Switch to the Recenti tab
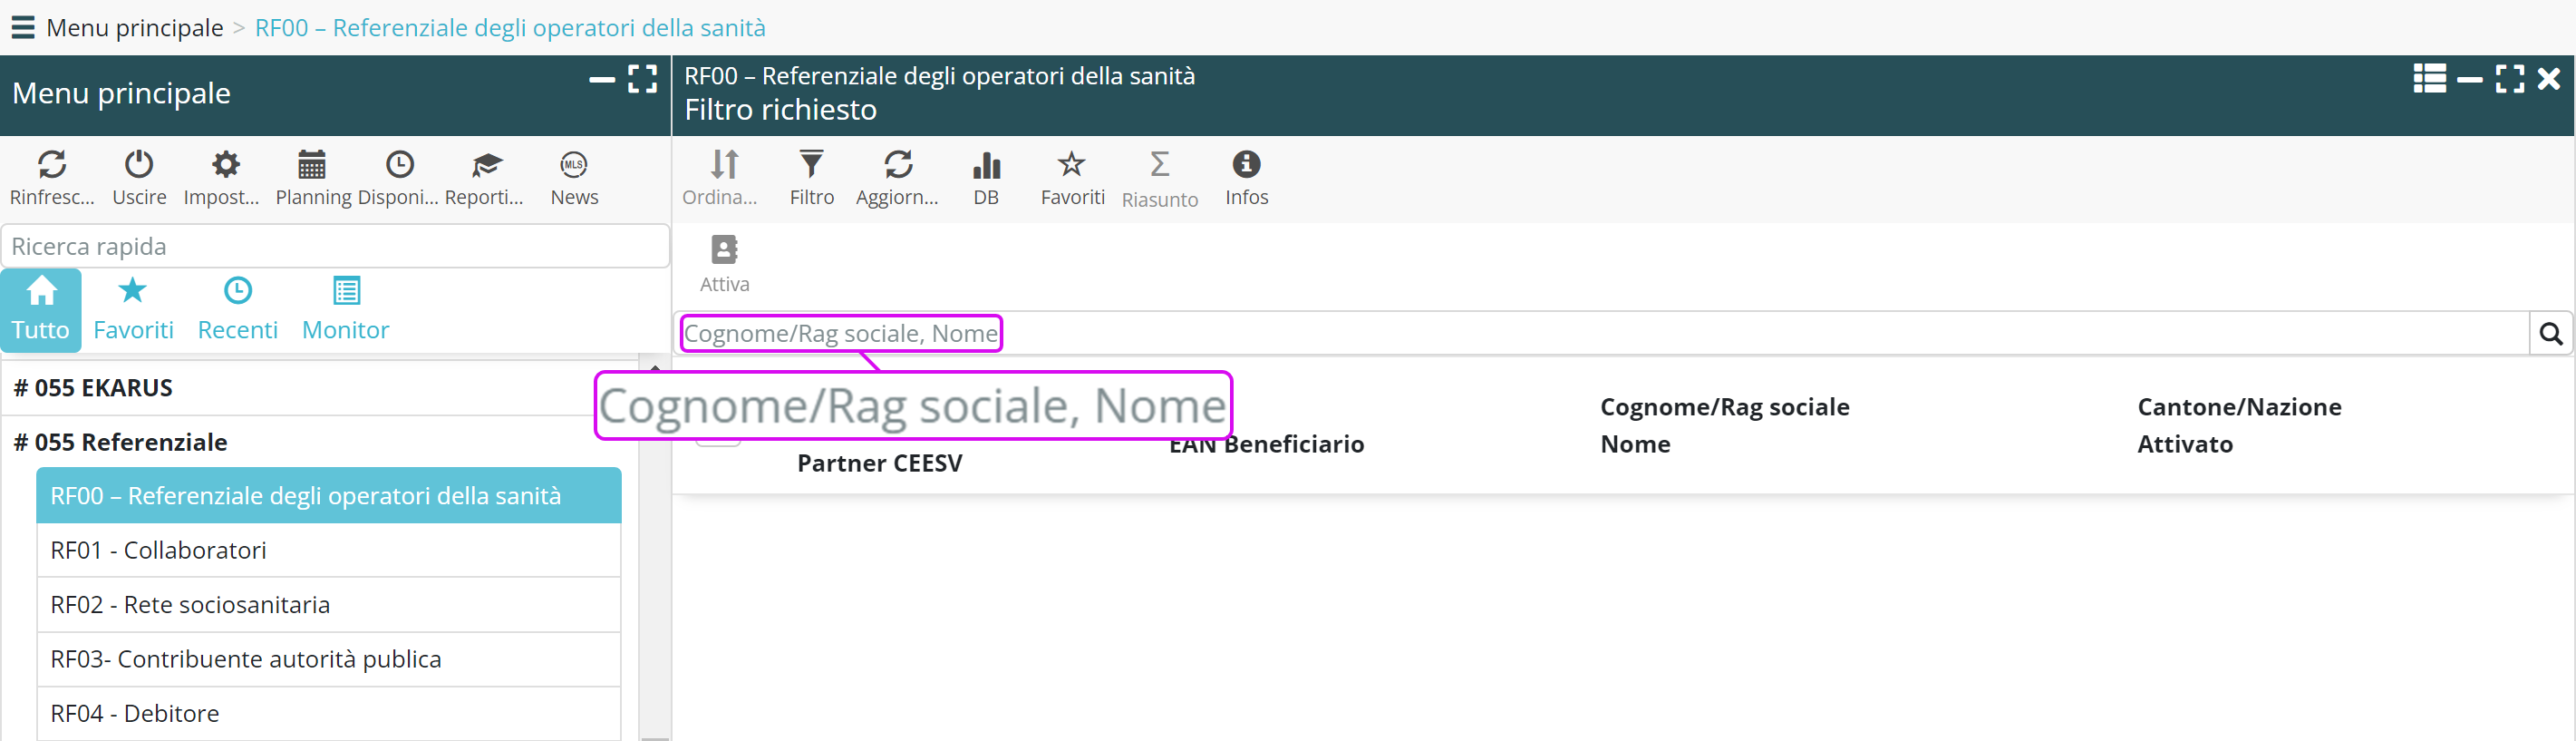The width and height of the screenshot is (2576, 741). coord(237,309)
